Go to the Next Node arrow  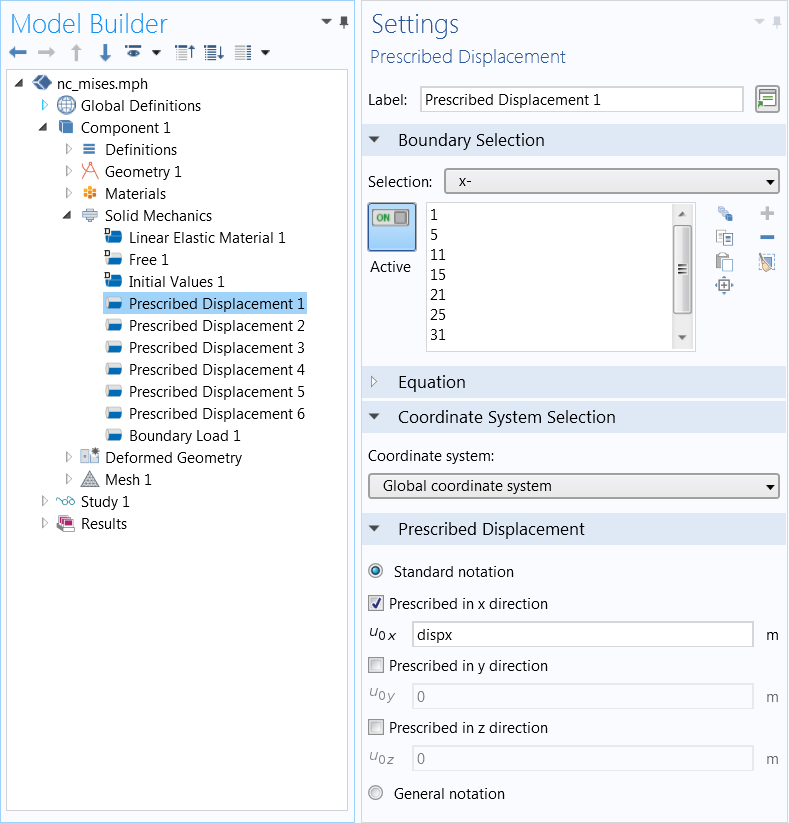pos(47,52)
